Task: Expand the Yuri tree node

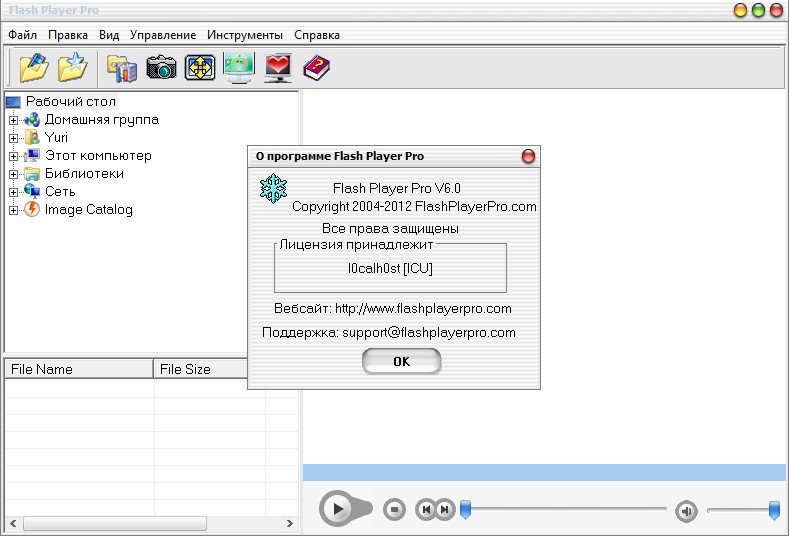Action: click(14, 138)
